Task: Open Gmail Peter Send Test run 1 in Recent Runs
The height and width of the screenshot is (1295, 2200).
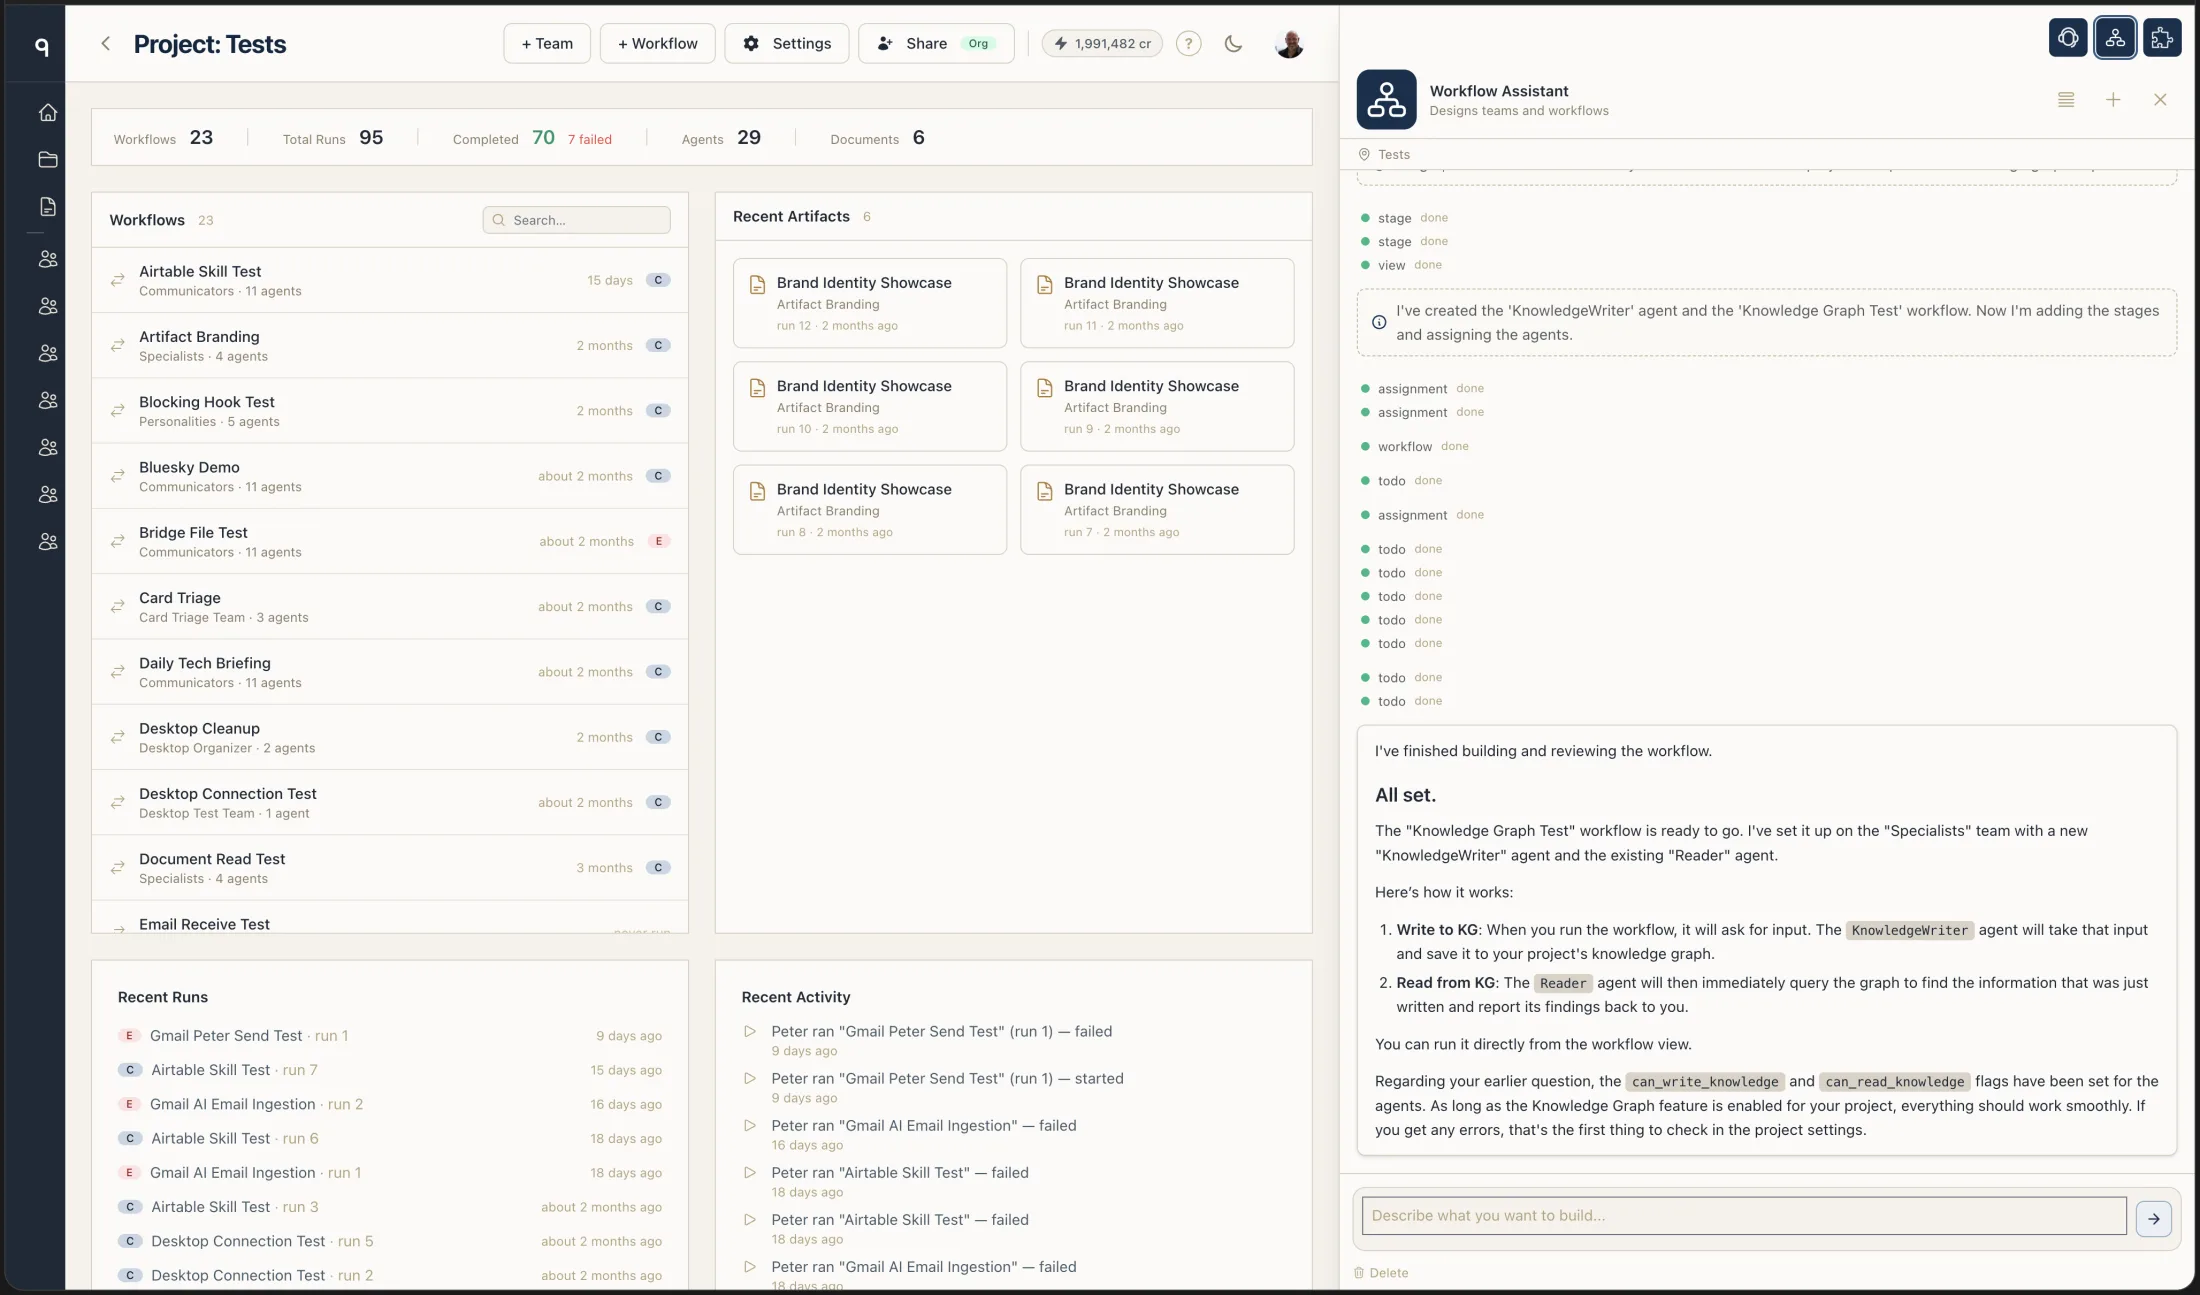Action: click(x=390, y=1036)
